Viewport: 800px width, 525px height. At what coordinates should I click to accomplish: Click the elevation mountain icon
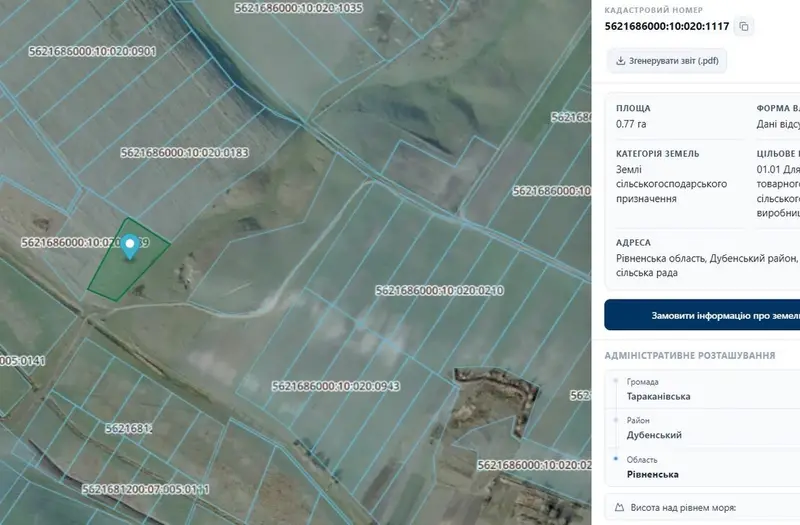click(x=619, y=508)
